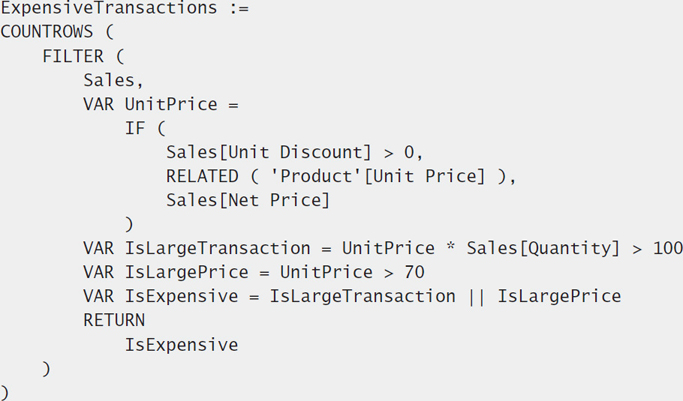
Task: Click the RETURN keyword
Action: [114, 320]
